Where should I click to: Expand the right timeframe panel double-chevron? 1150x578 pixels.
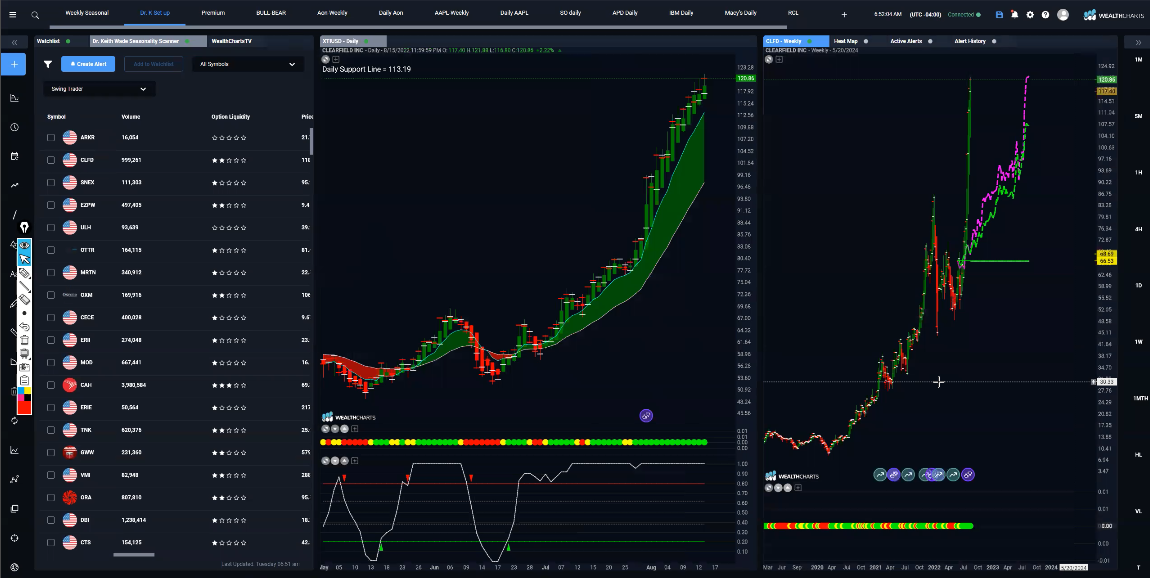coord(1138,43)
